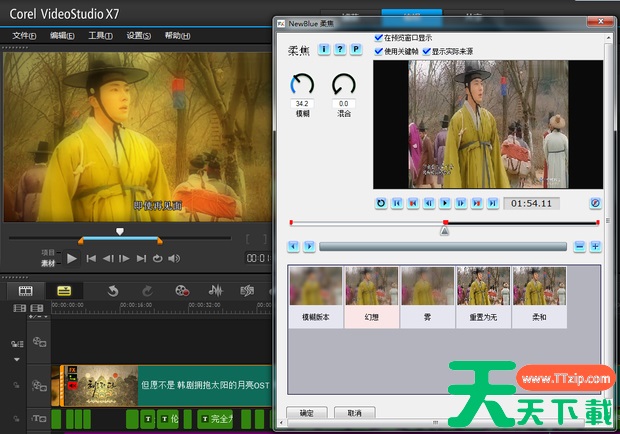Step back one frame in NewBlue dialog
Screen dimensions: 620x434
(429, 203)
